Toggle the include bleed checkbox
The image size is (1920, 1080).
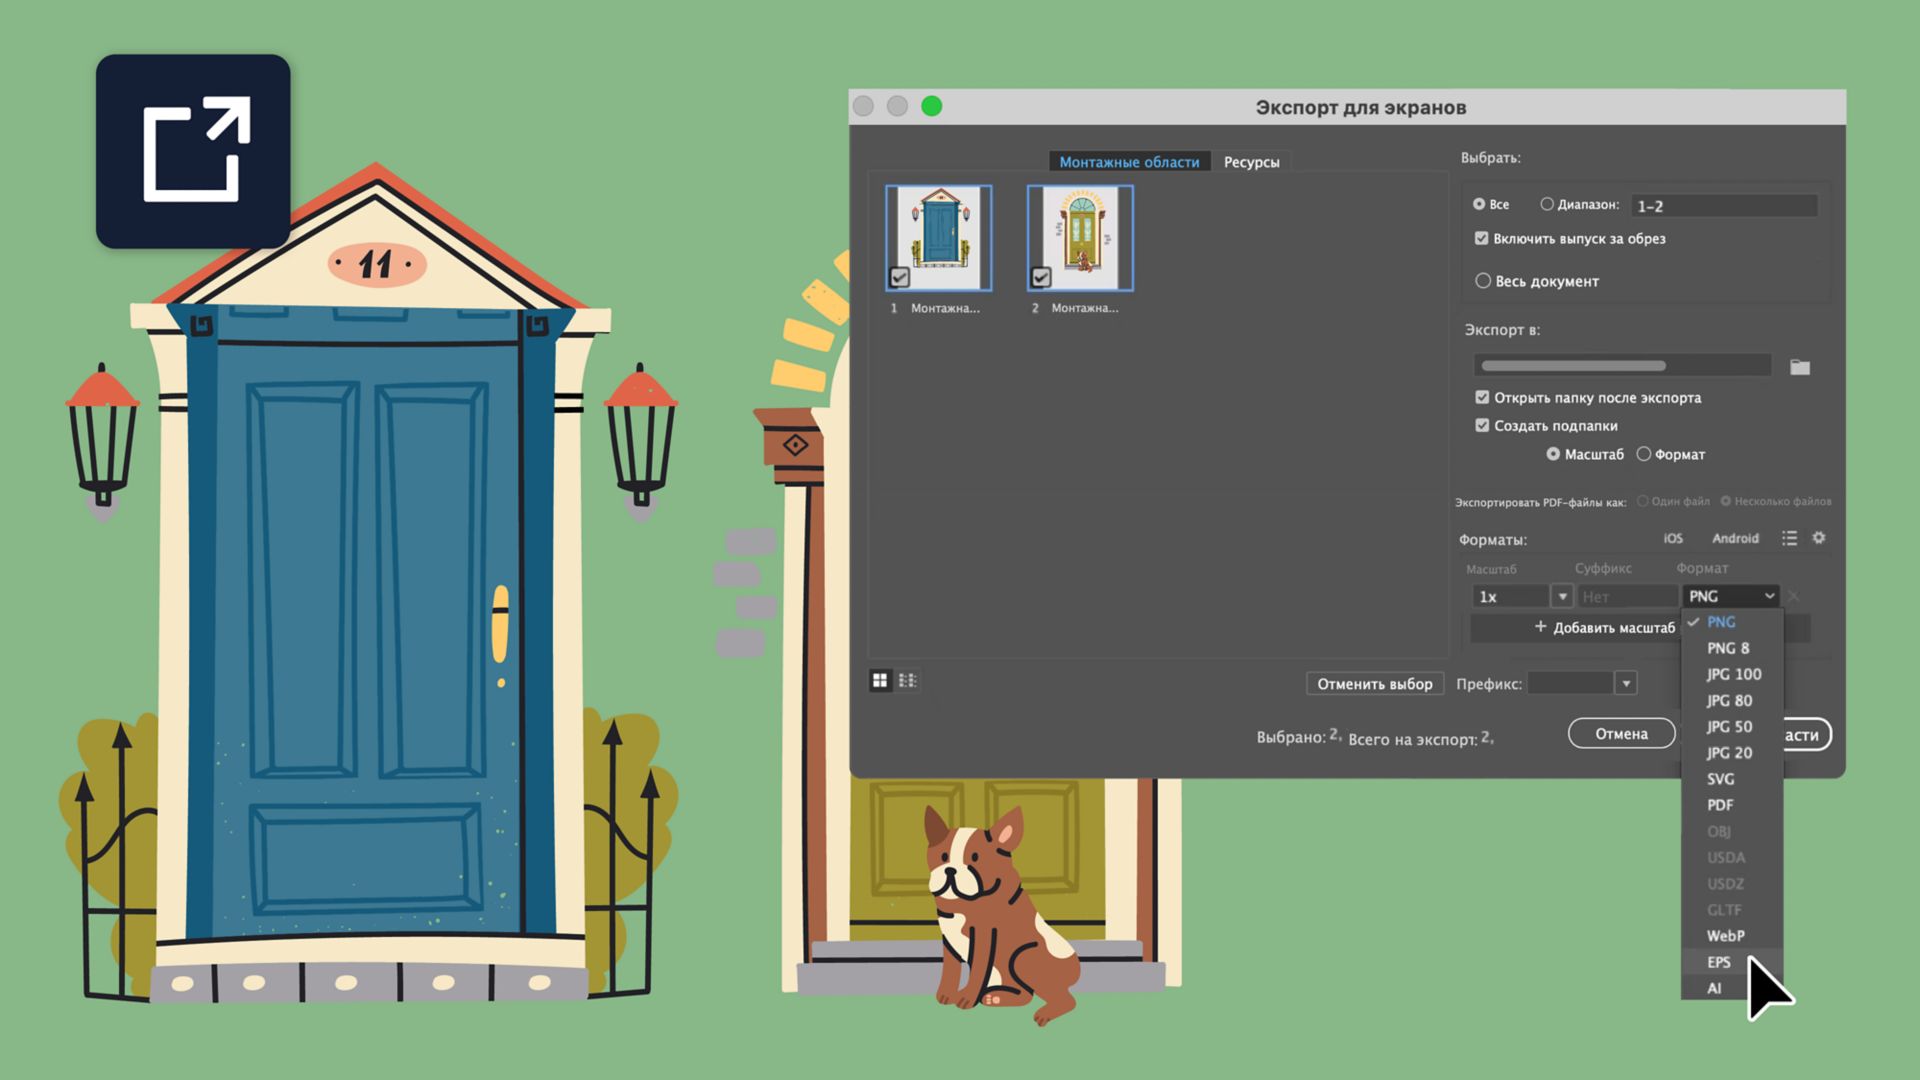[x=1481, y=238]
